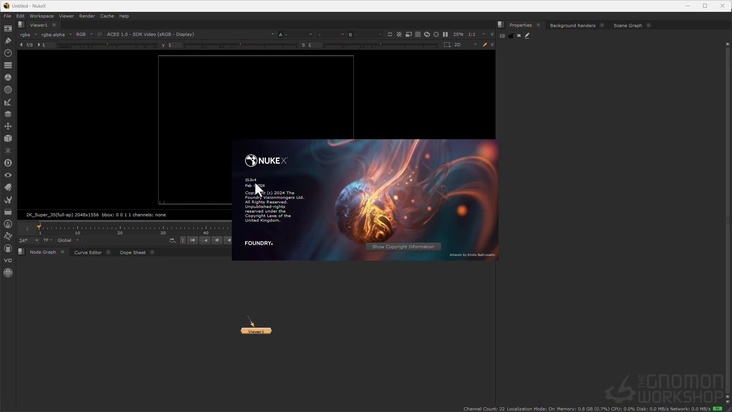Click the Viewer1 node in node graph

[x=256, y=331]
